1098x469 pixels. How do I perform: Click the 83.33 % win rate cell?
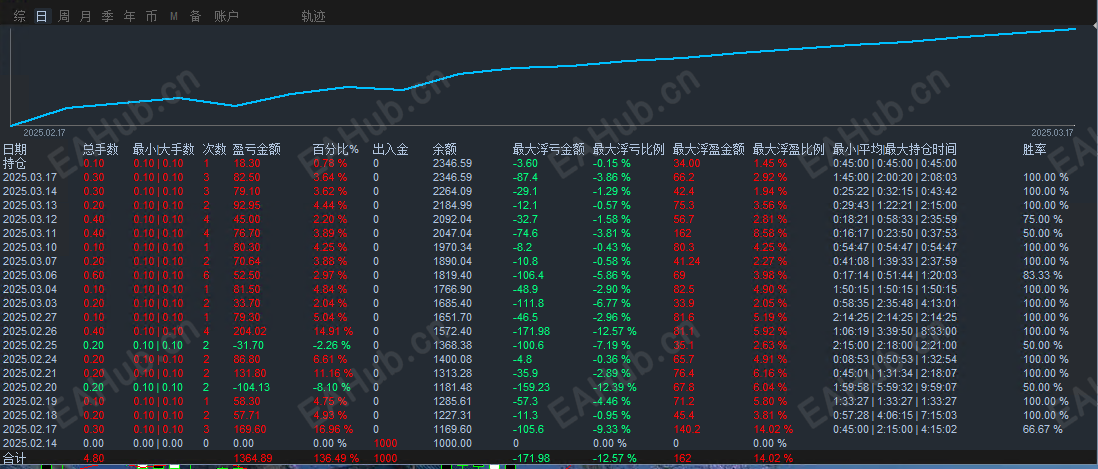tap(1043, 275)
